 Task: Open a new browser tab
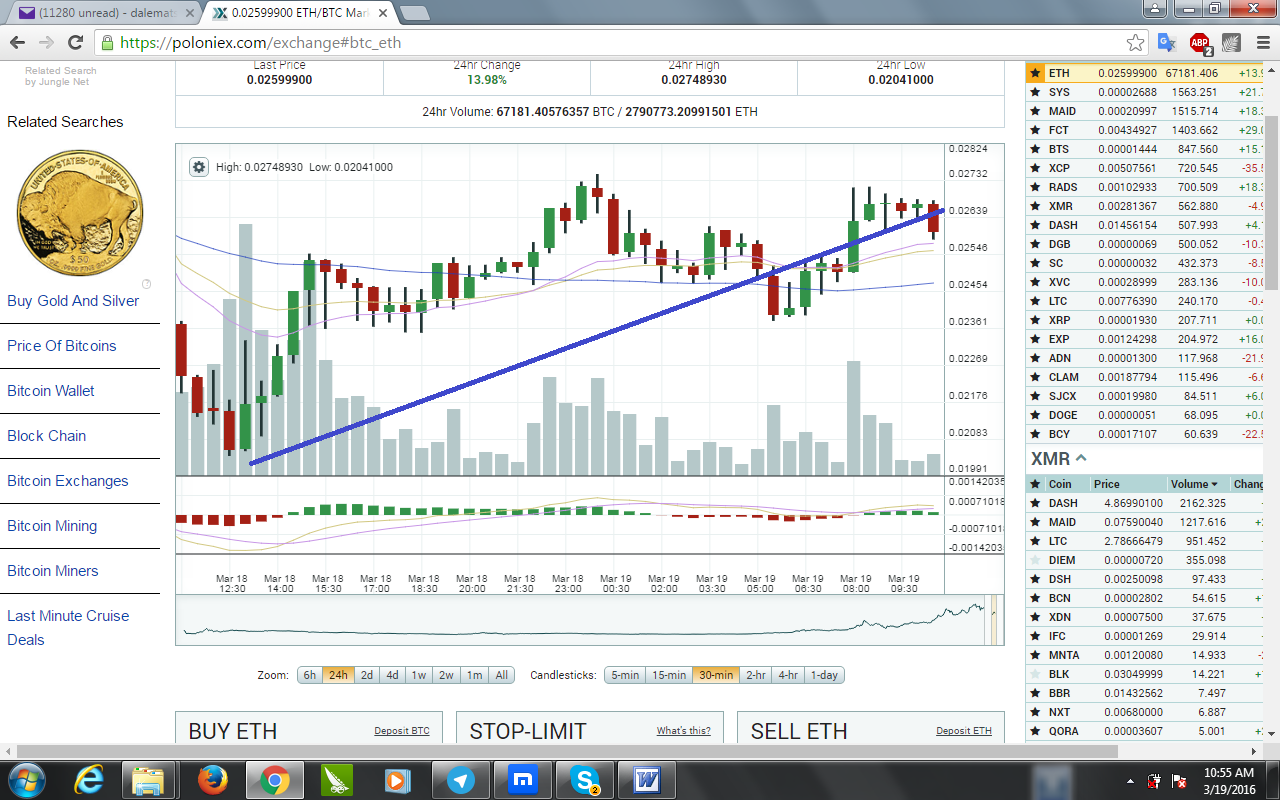click(414, 13)
